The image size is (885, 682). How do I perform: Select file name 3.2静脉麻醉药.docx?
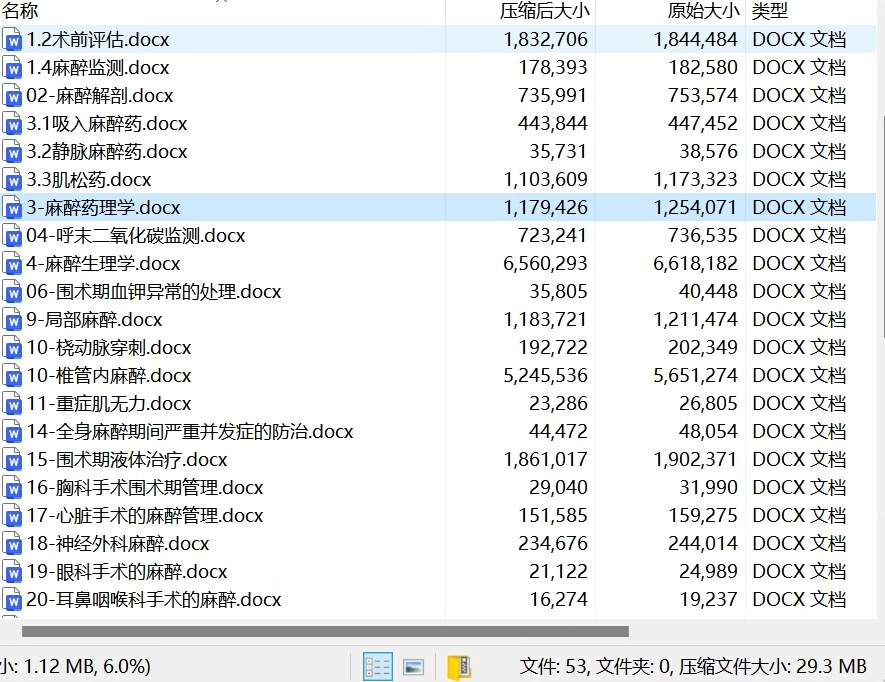pos(107,151)
